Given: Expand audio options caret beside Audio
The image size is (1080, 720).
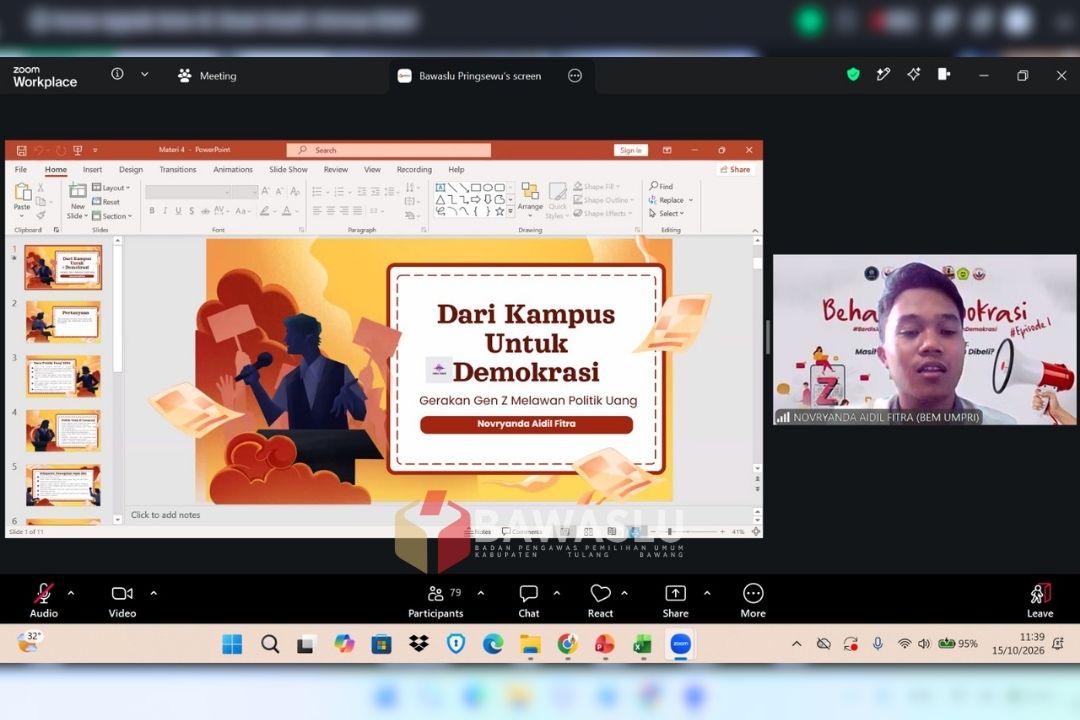Looking at the screenshot, I should pos(71,593).
